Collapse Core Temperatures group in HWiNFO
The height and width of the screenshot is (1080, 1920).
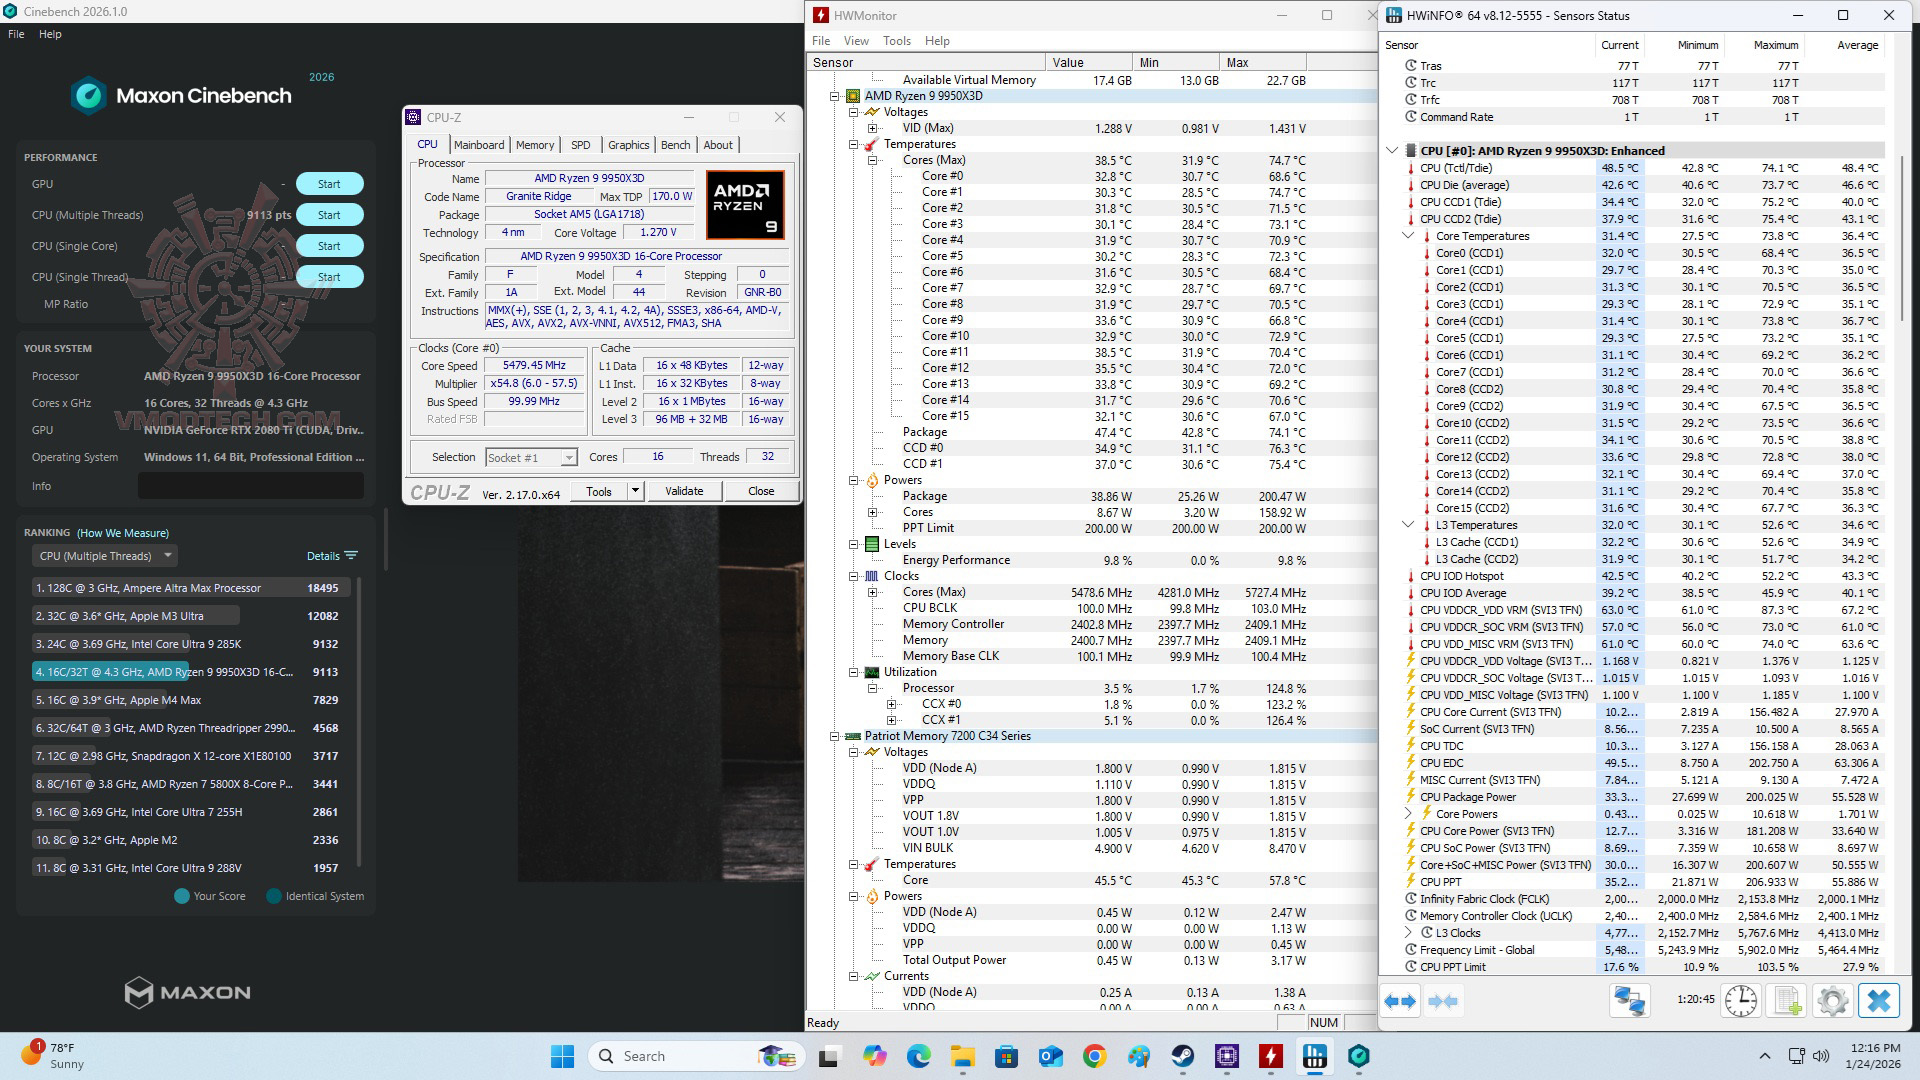[1408, 236]
